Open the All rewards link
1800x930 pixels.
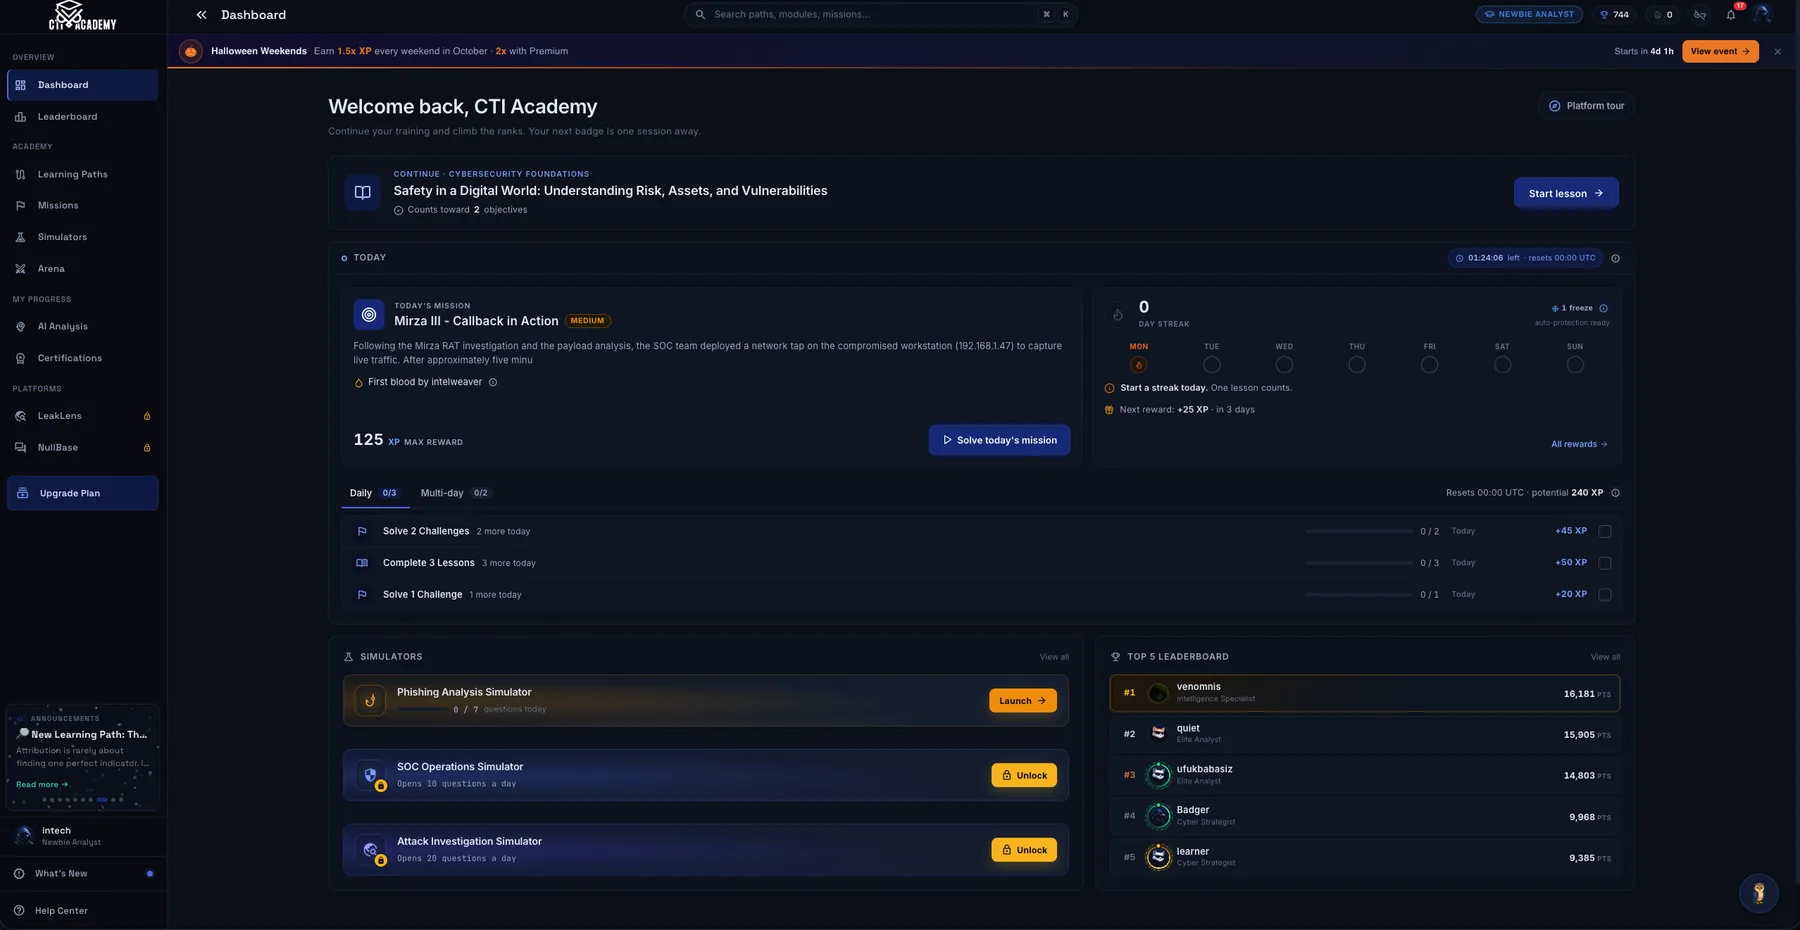click(x=1579, y=444)
